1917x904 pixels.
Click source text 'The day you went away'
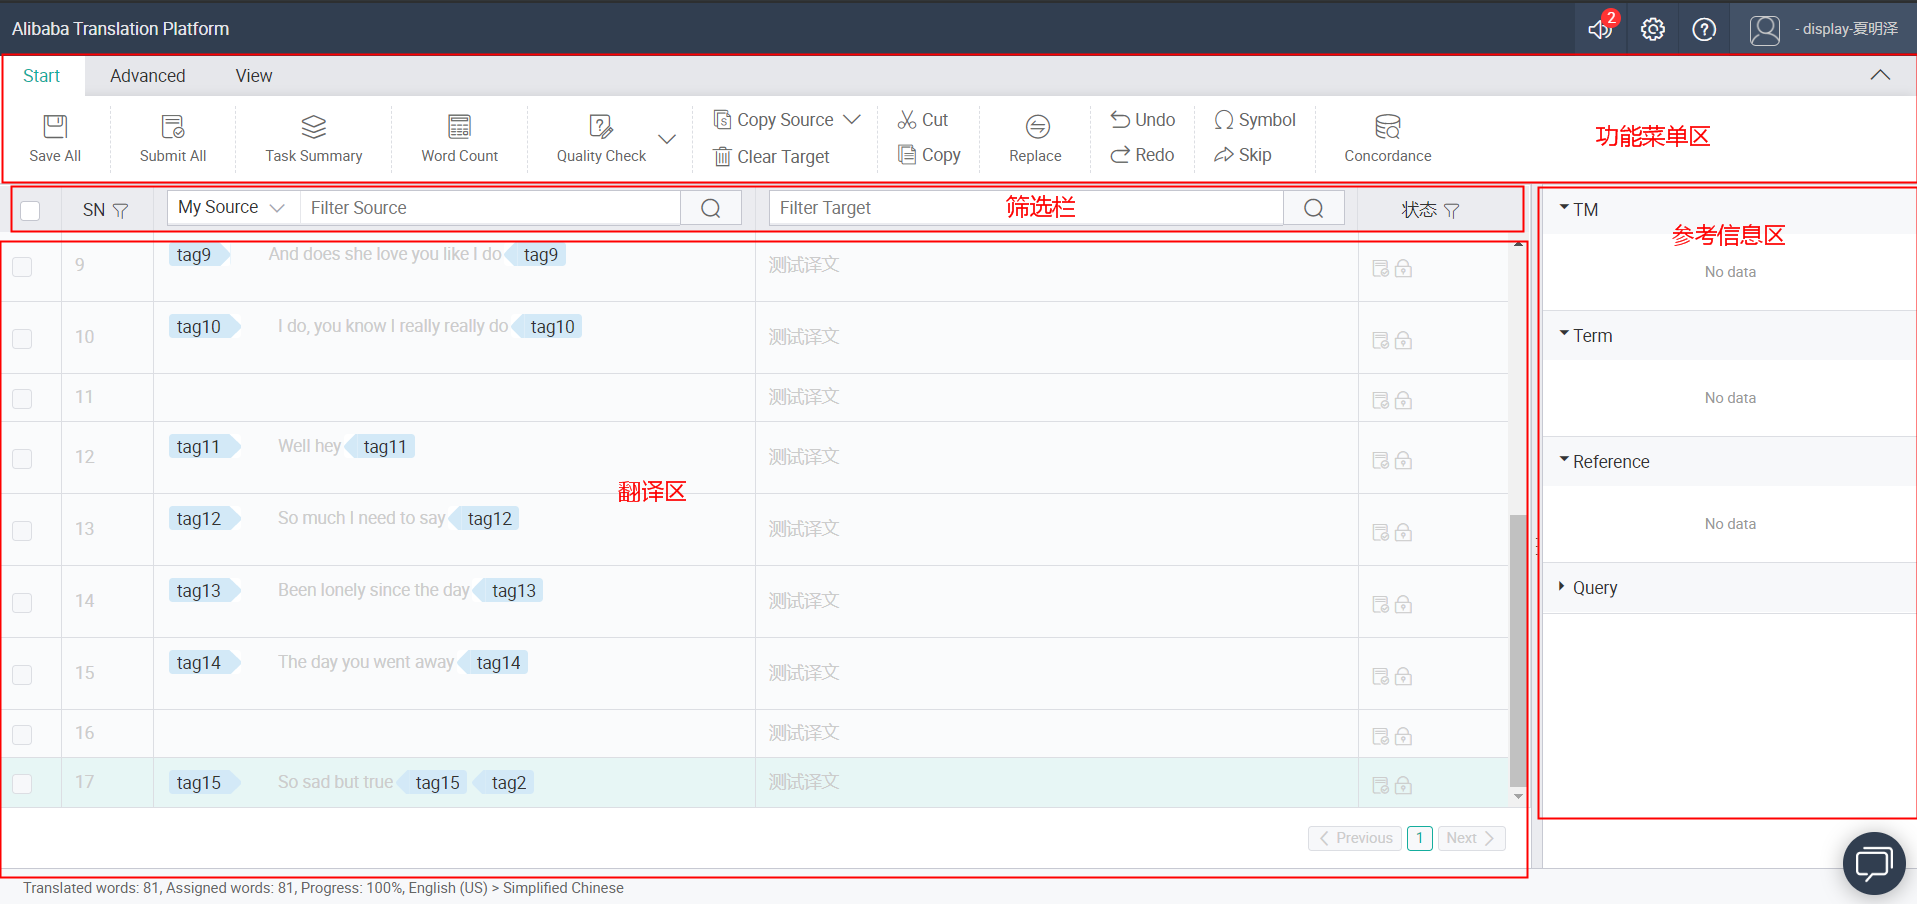click(x=365, y=662)
